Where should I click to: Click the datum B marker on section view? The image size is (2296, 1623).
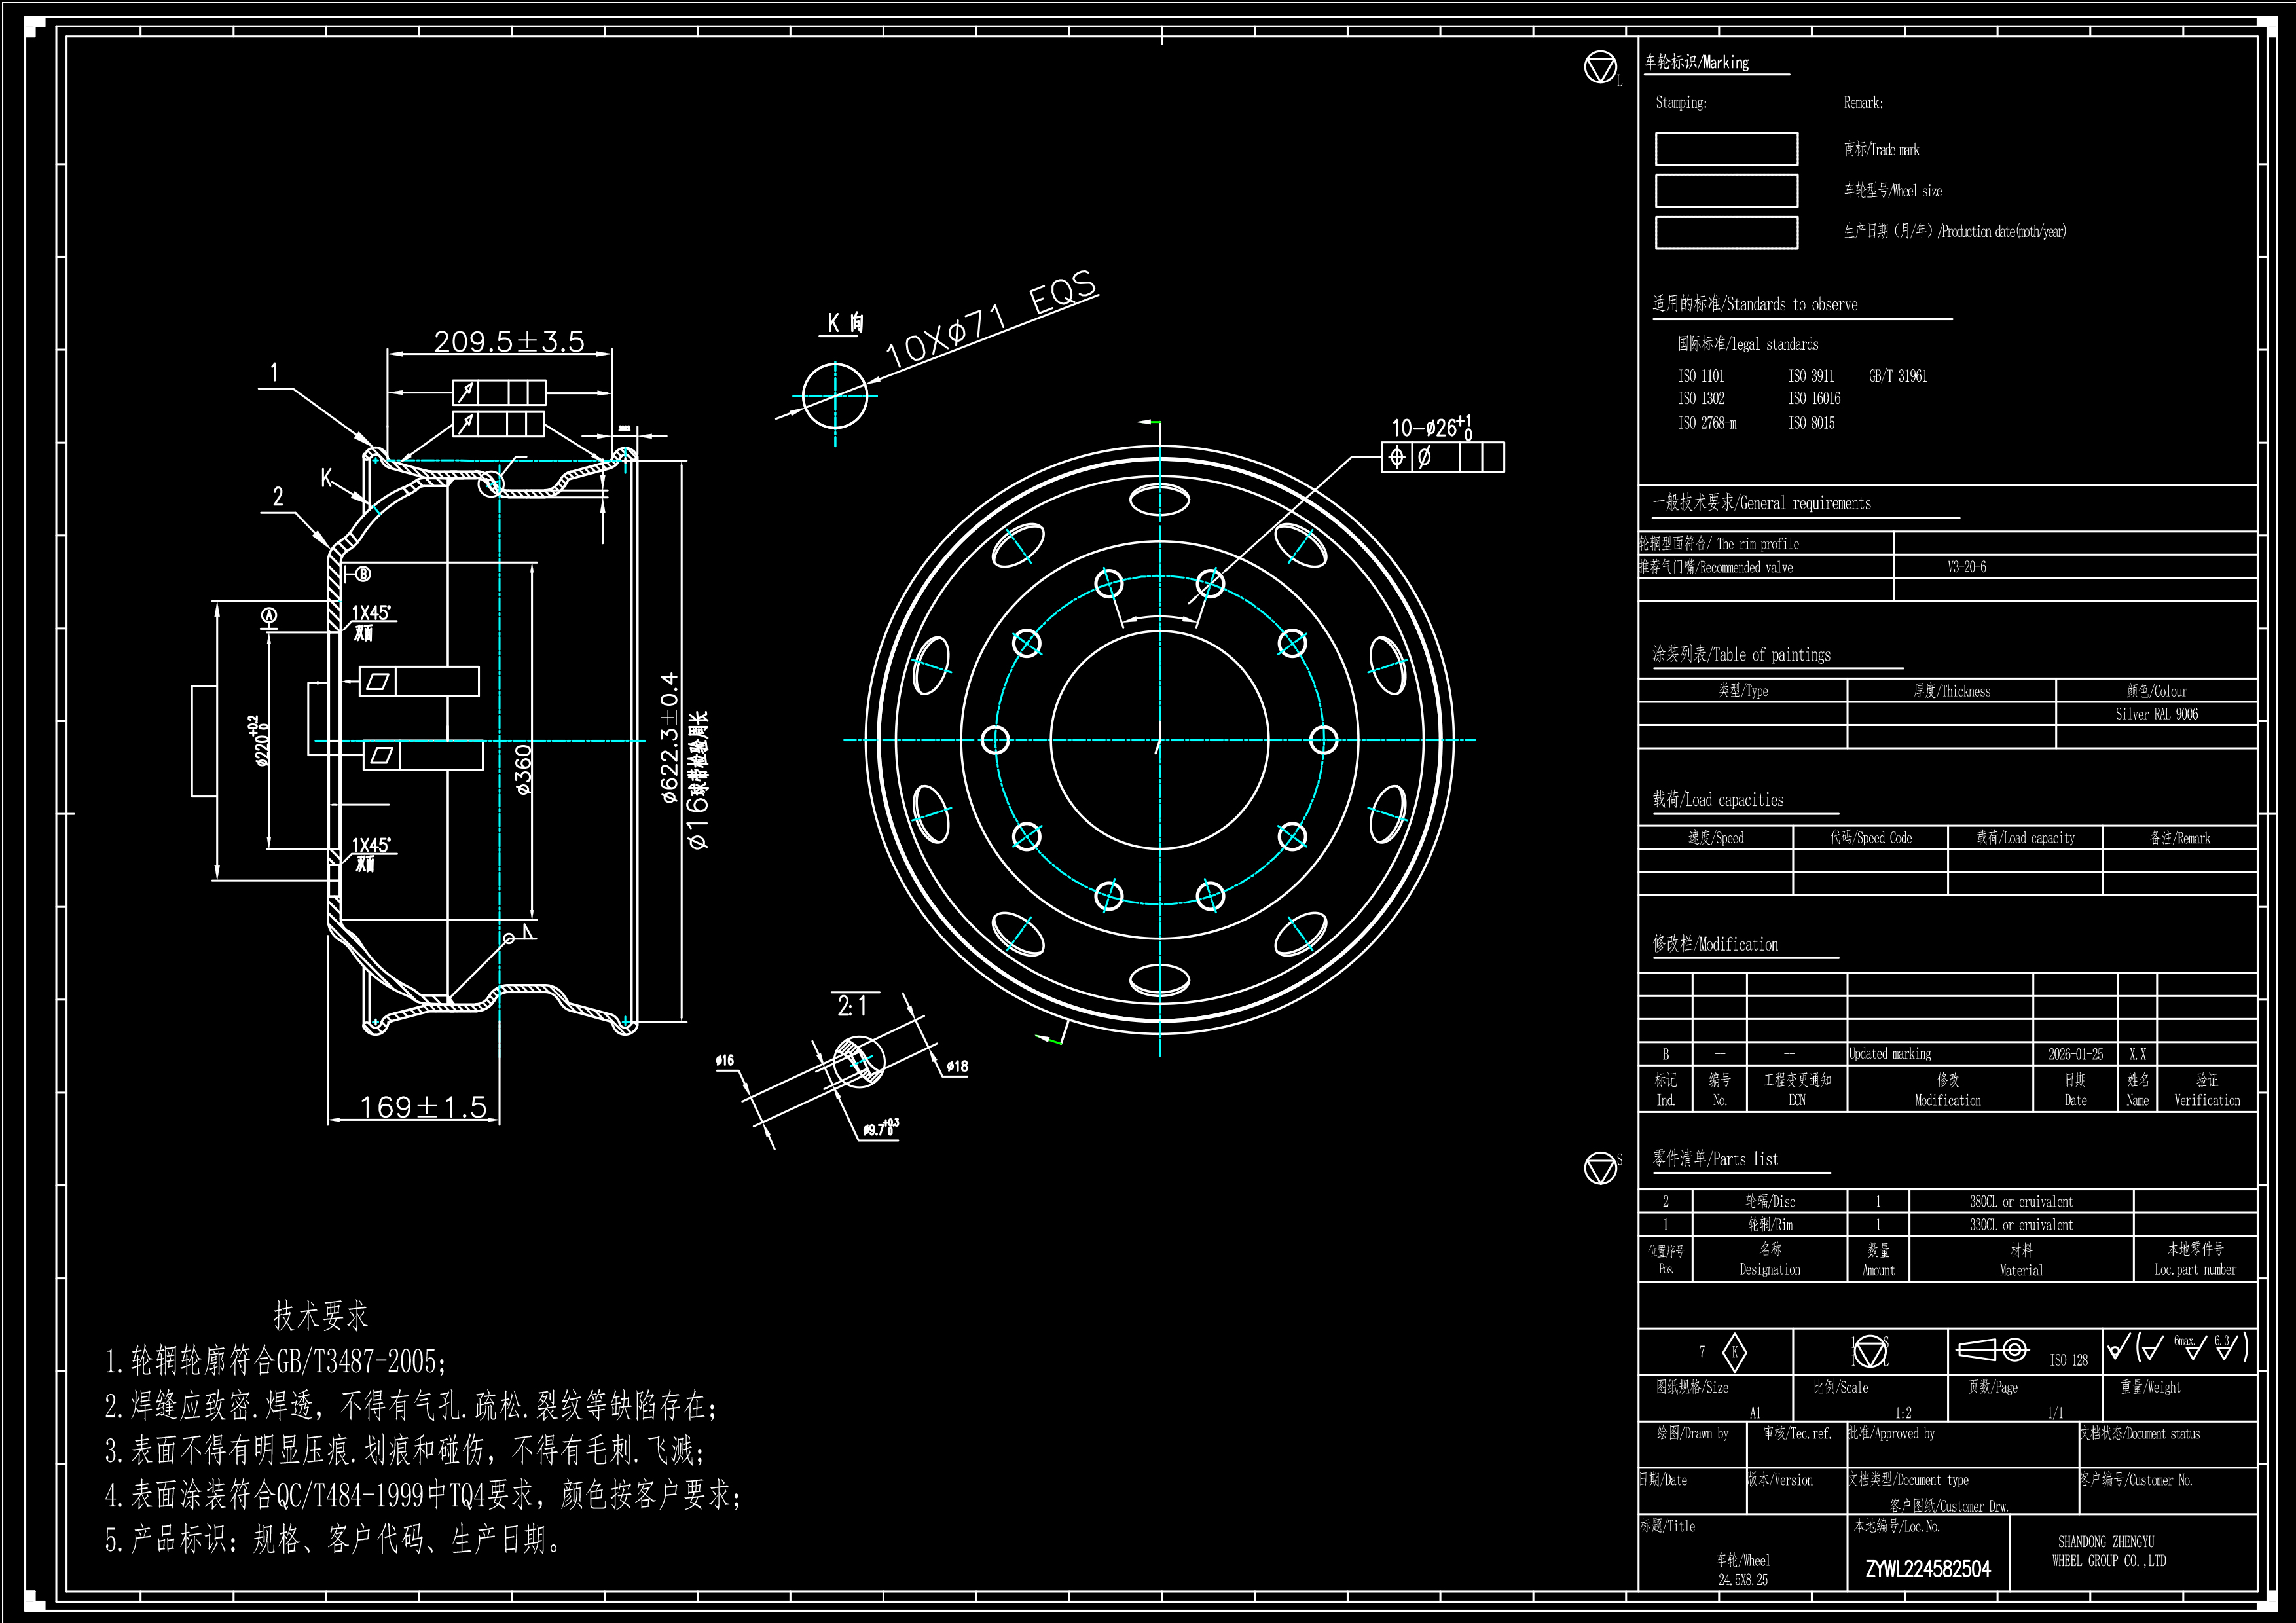click(363, 574)
